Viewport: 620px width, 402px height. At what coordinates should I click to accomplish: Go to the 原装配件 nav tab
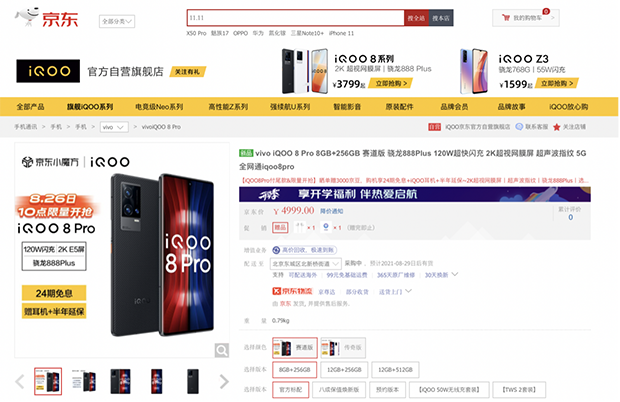pos(399,107)
